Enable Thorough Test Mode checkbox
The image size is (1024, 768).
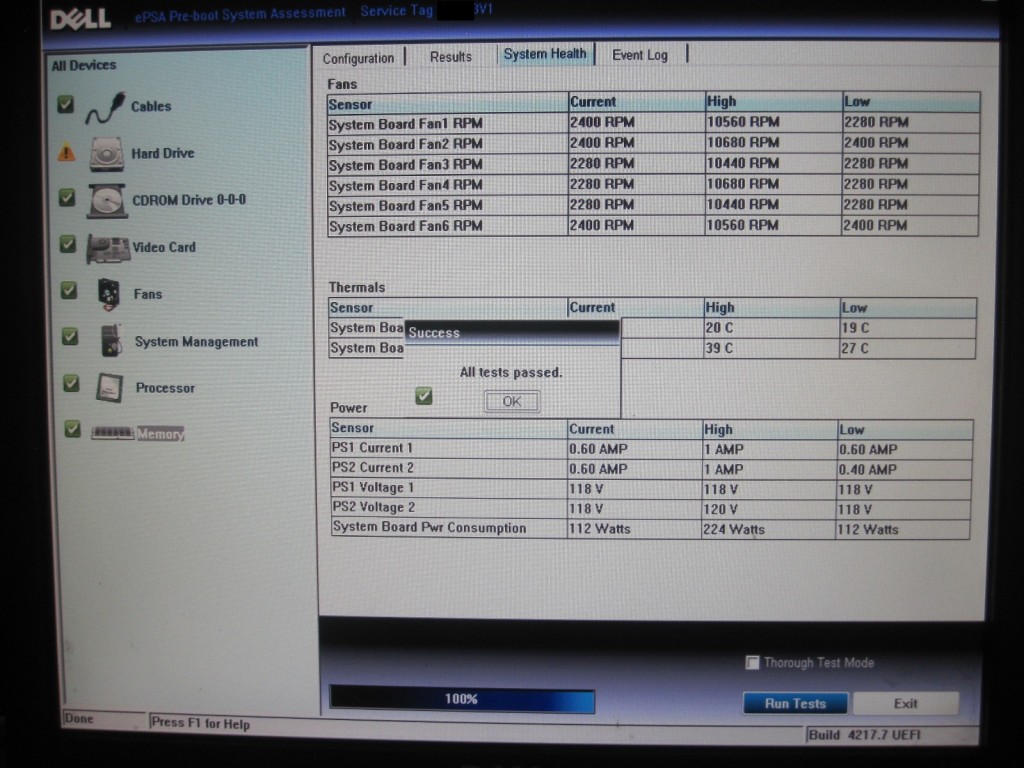pos(752,663)
